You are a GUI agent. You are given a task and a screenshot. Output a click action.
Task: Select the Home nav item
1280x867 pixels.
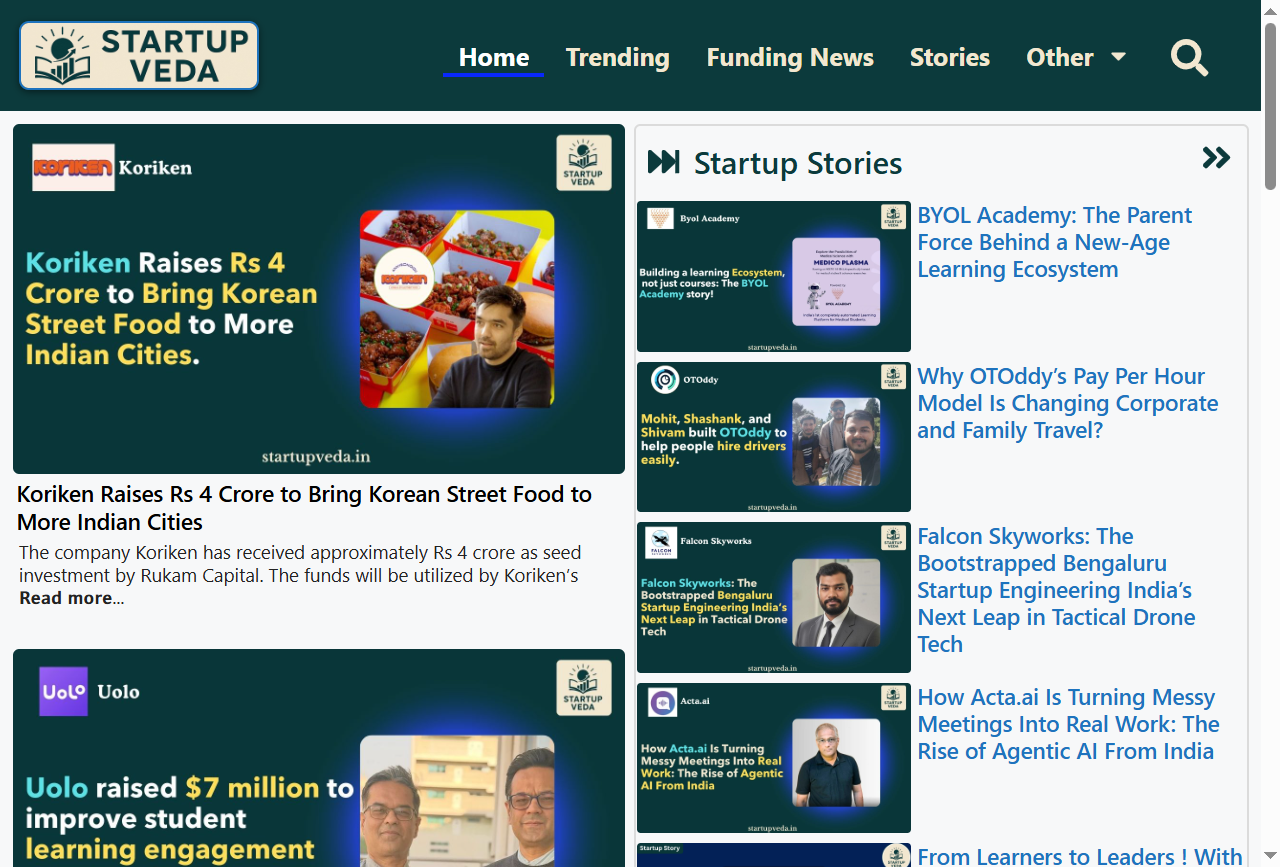[x=493, y=58]
